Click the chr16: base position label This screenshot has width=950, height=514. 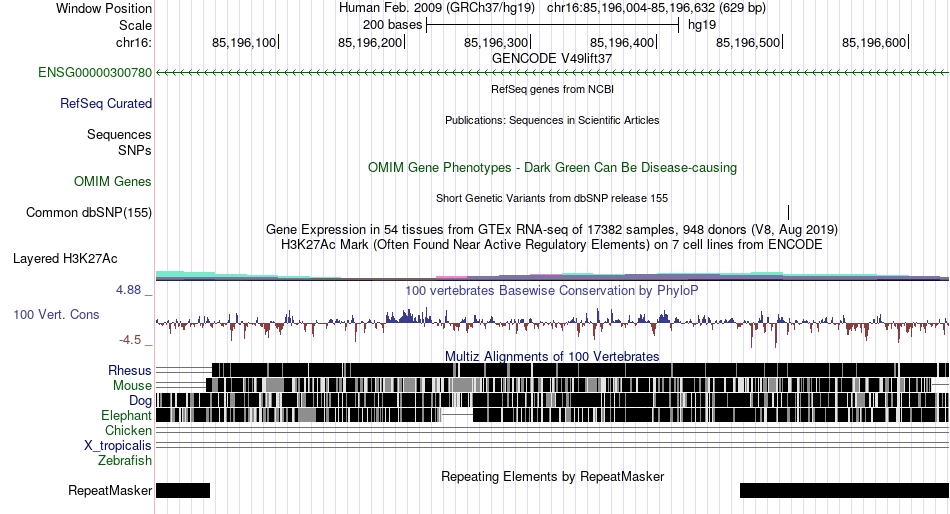(134, 42)
